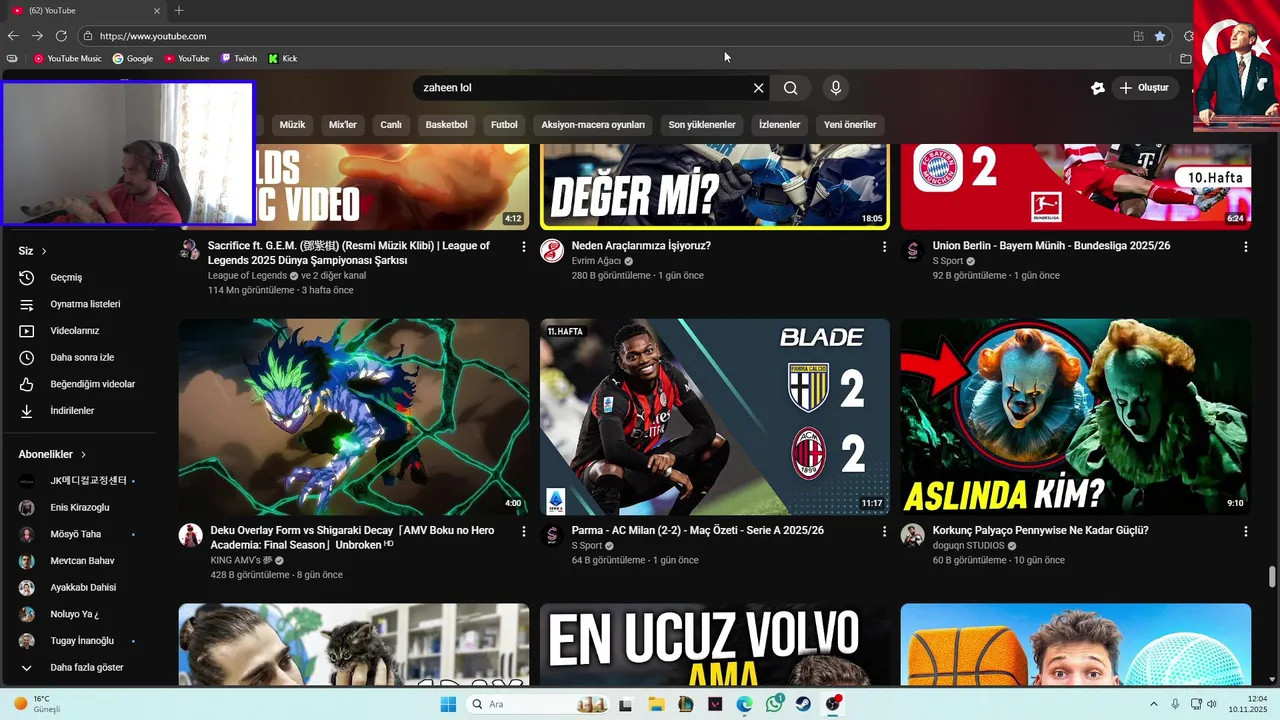
Task: Show hidden system tray icons
Action: tap(1153, 704)
